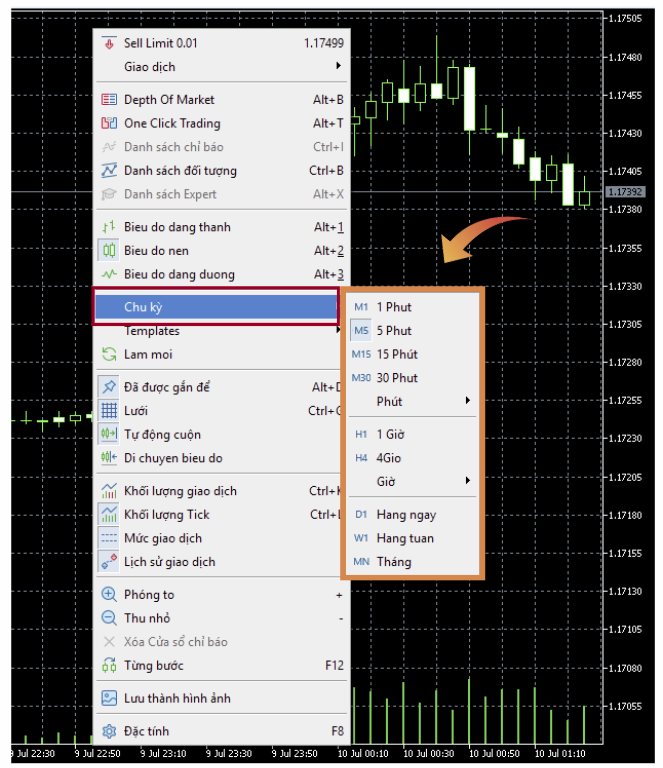
Task: Toggle Tự động cuộn auto scroll
Action: coord(109,435)
